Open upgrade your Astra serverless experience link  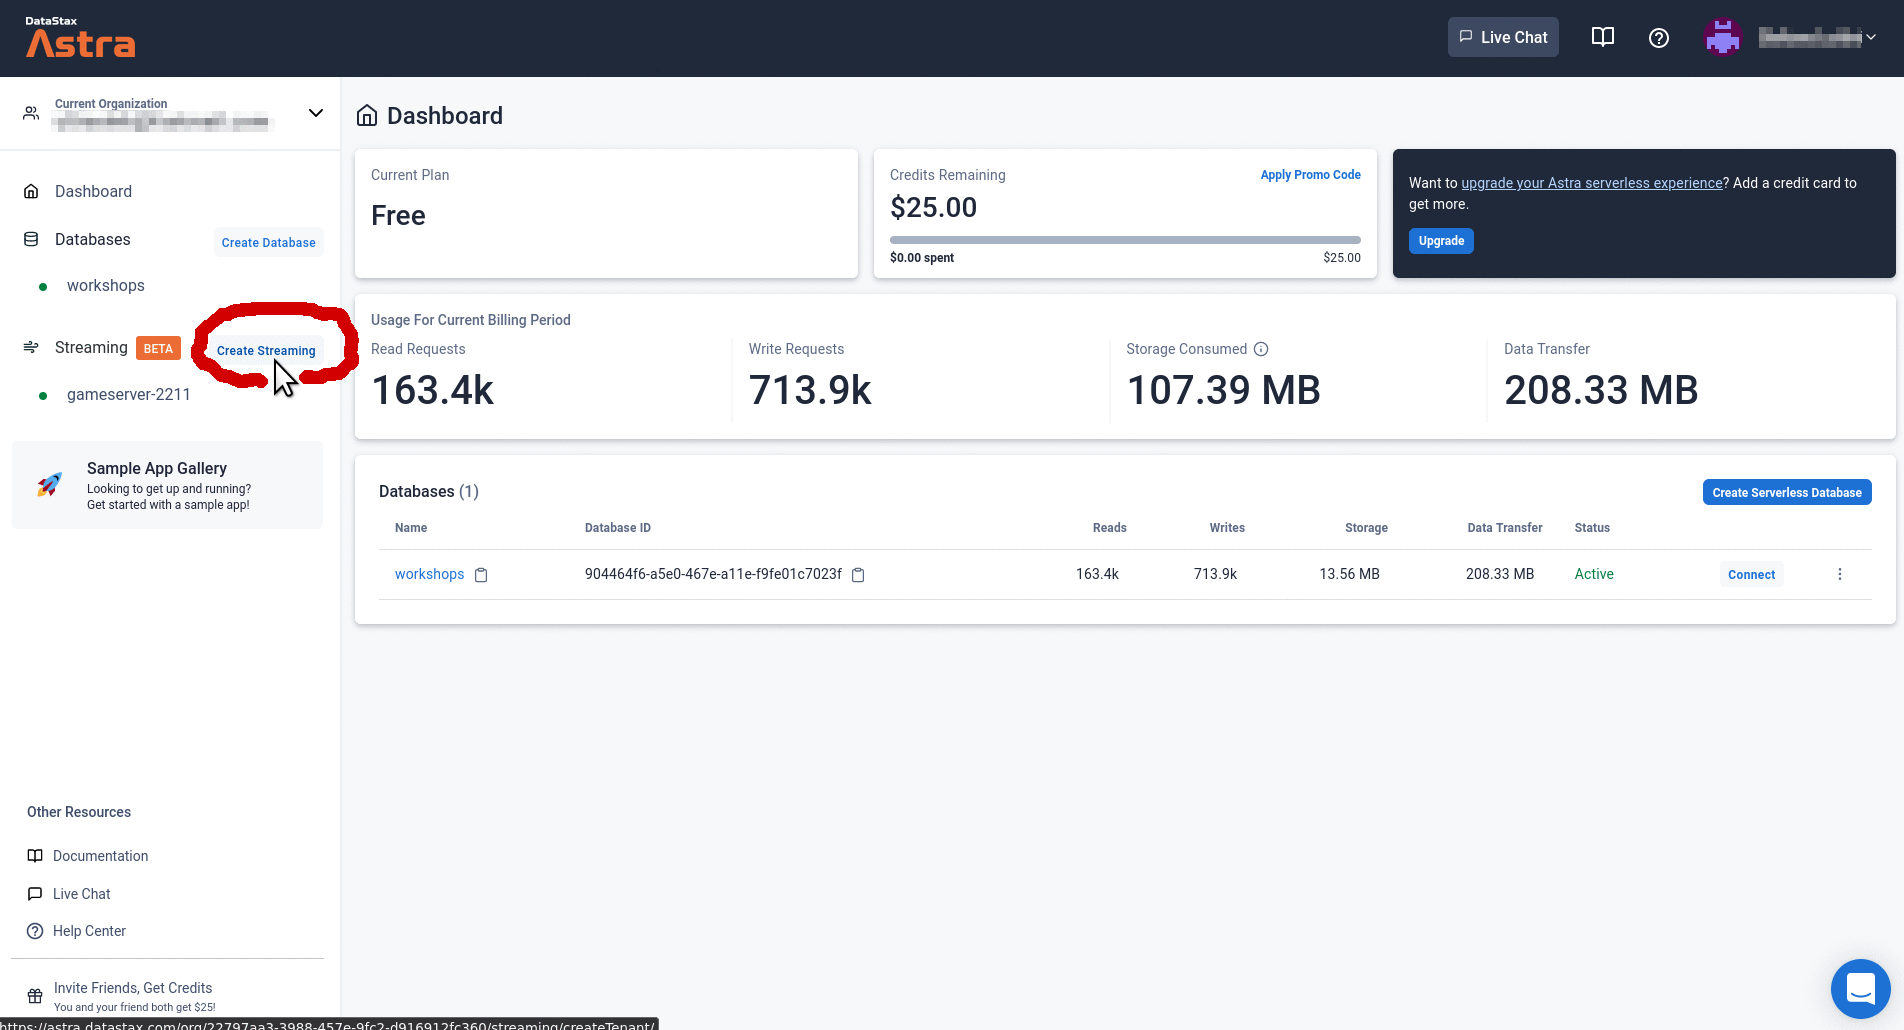coord(1592,183)
